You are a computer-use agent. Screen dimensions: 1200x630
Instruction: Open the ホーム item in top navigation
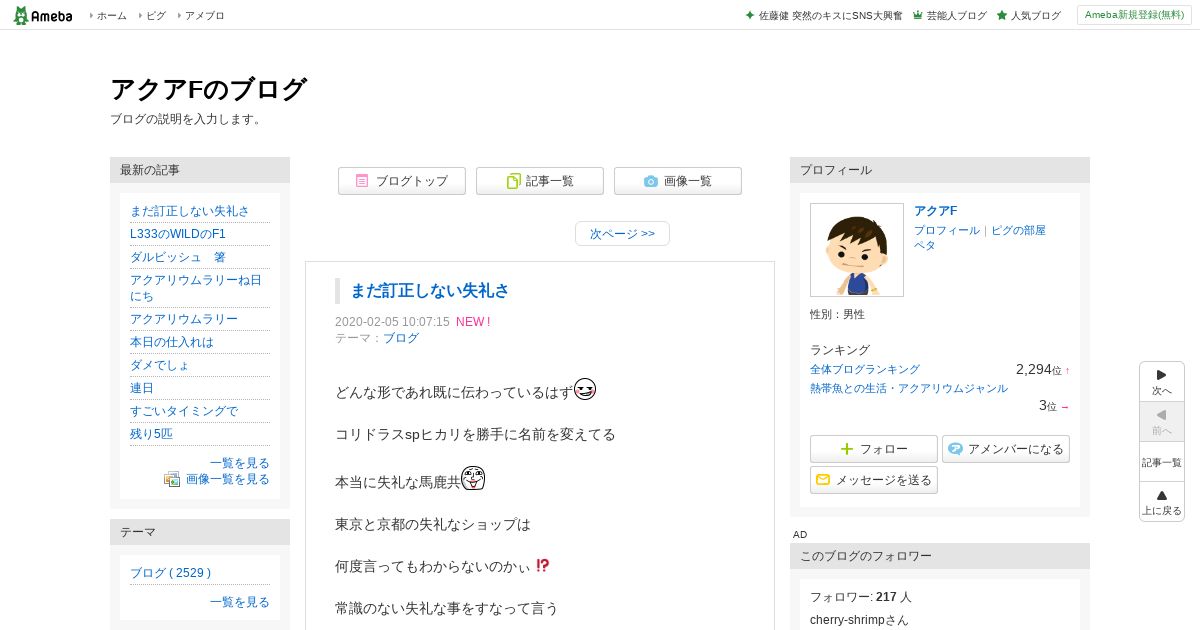pyautogui.click(x=112, y=16)
